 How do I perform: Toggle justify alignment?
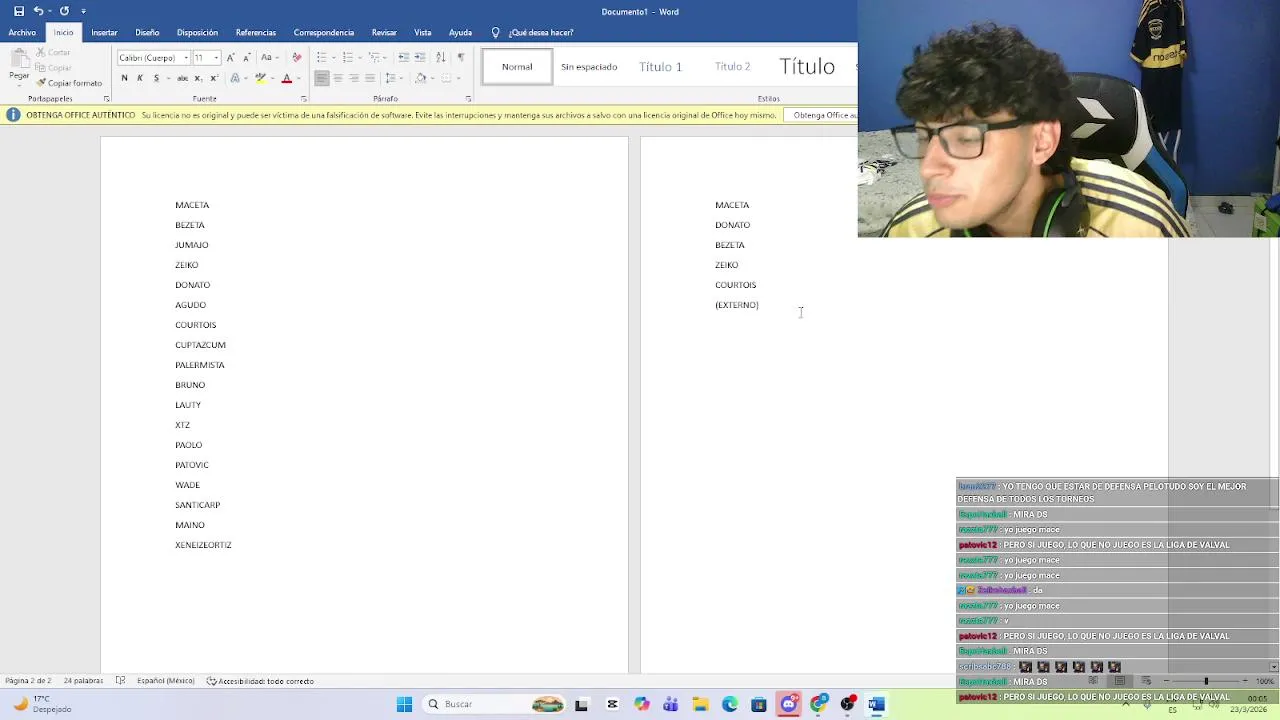[x=370, y=78]
